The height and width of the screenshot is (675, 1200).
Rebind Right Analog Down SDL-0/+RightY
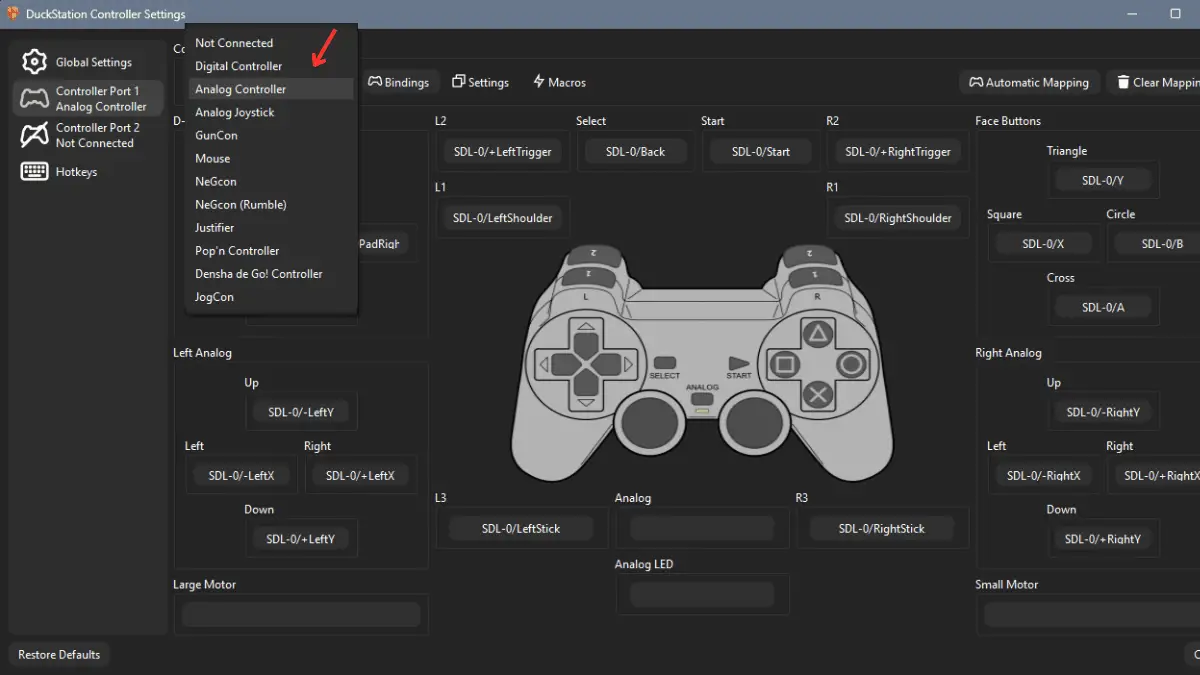pyautogui.click(x=1103, y=539)
